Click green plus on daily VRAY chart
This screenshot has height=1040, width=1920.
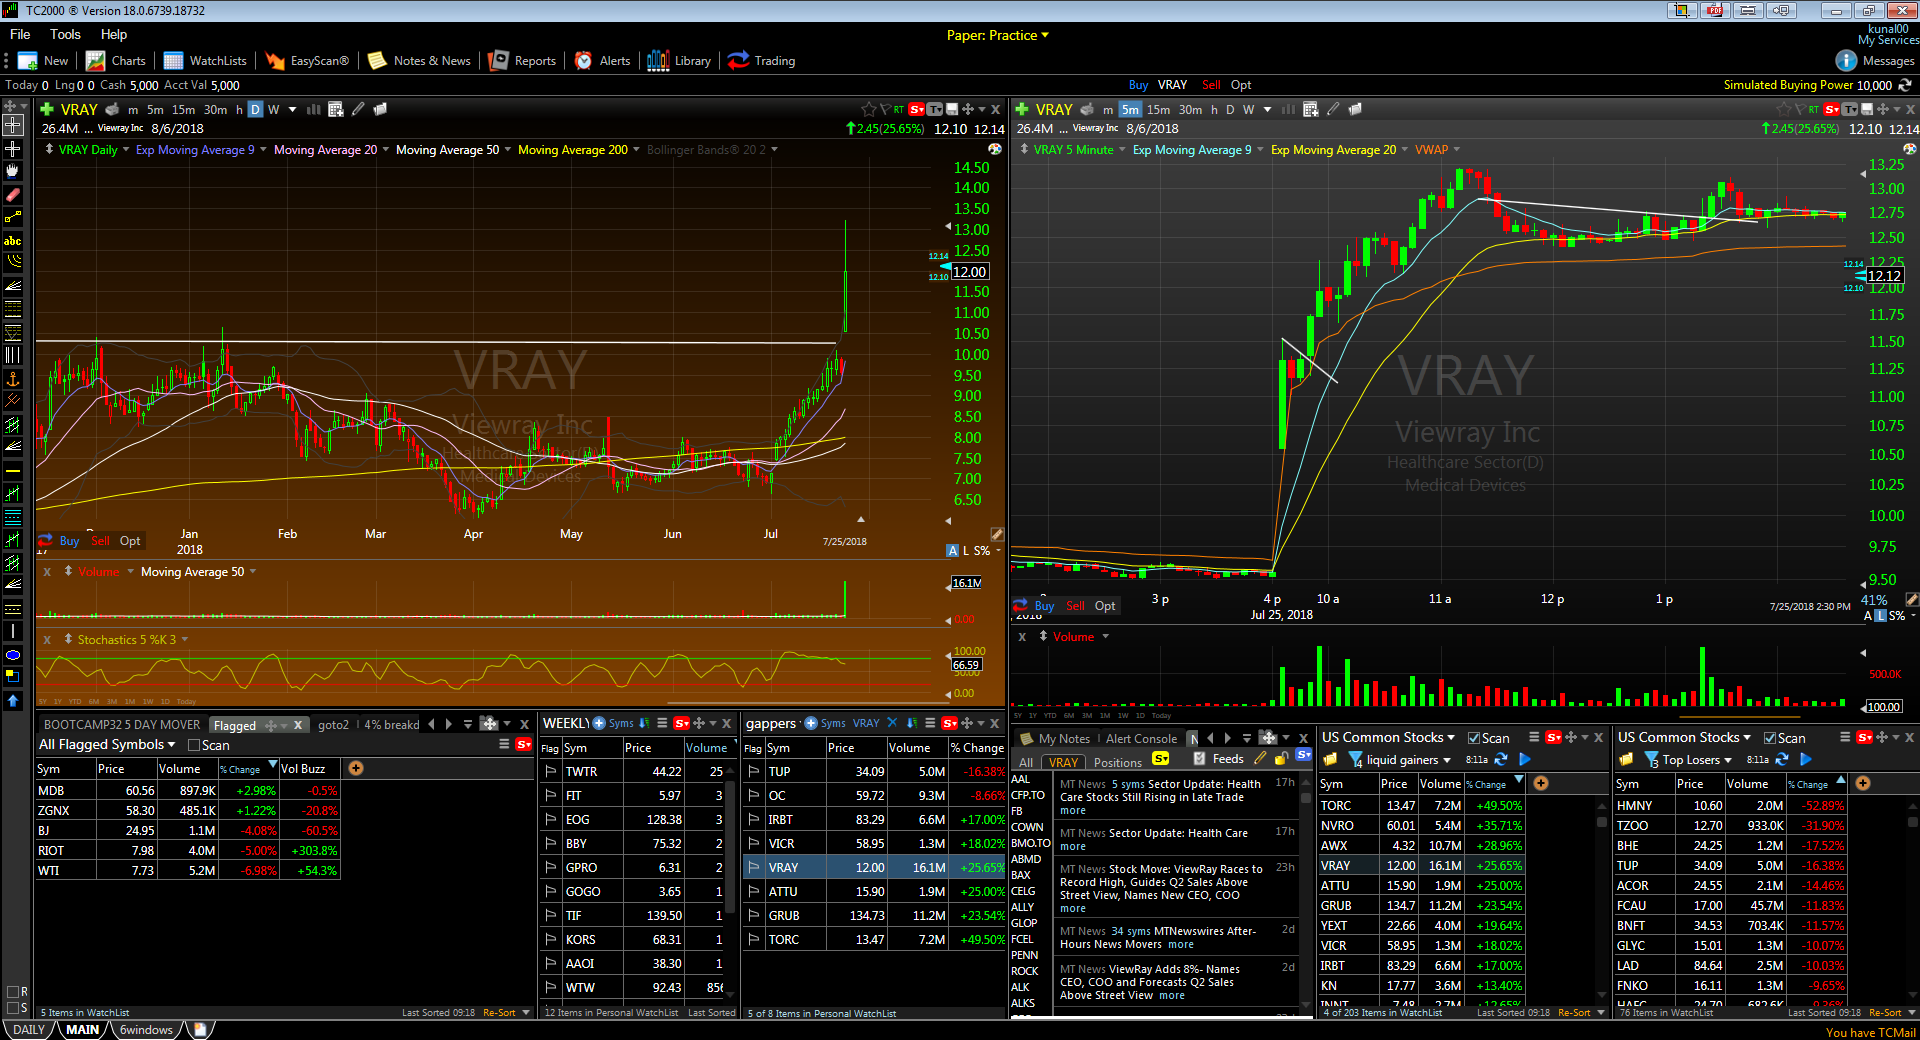point(46,109)
